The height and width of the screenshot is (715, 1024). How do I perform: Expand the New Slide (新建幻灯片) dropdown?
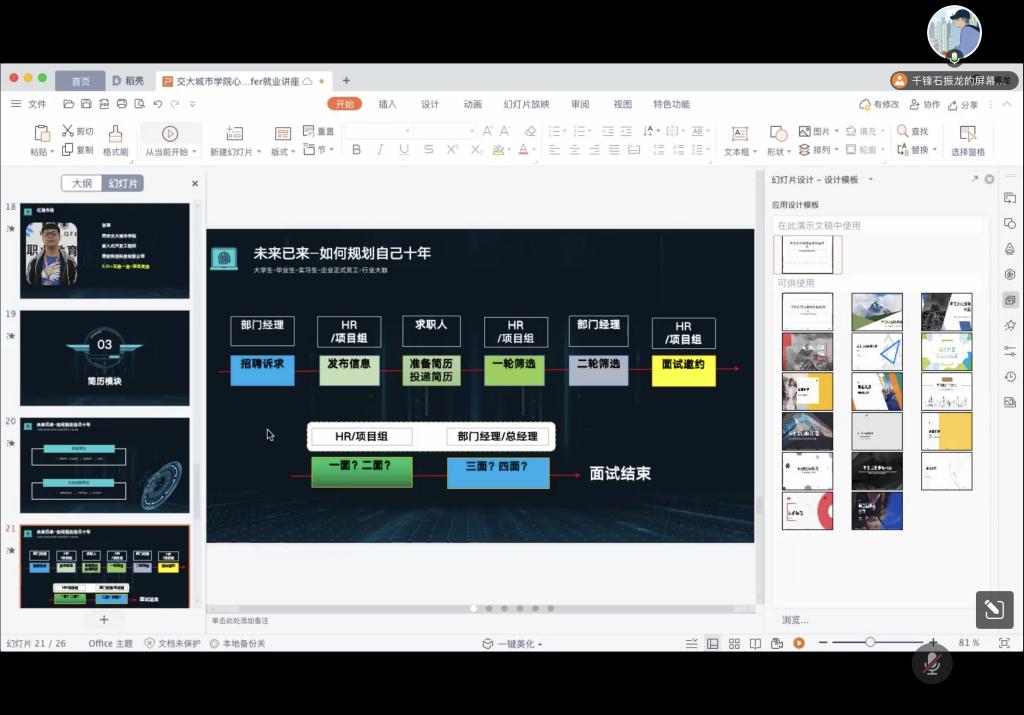pos(259,152)
